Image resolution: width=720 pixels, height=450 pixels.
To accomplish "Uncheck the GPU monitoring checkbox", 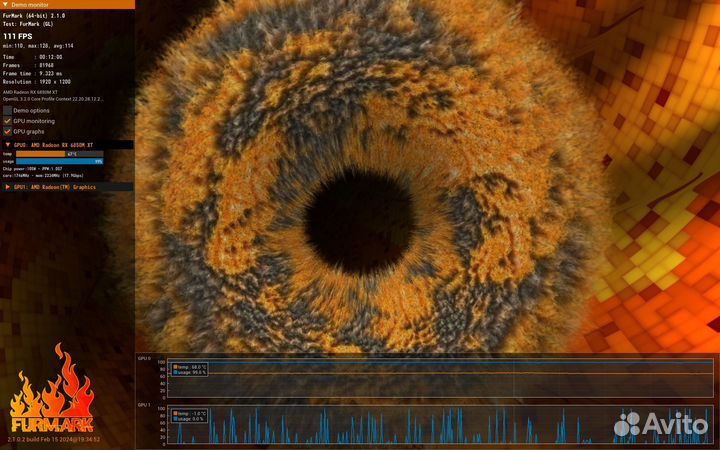I will [7, 121].
